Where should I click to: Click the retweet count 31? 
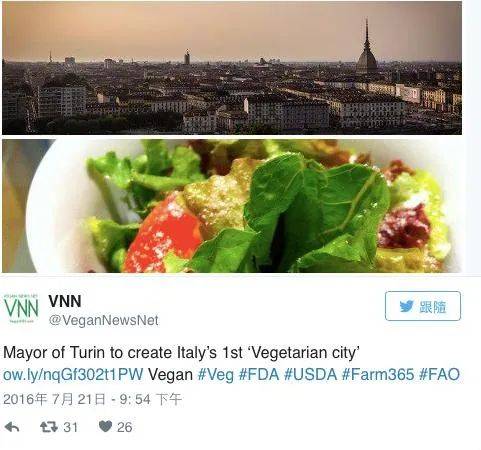point(70,427)
